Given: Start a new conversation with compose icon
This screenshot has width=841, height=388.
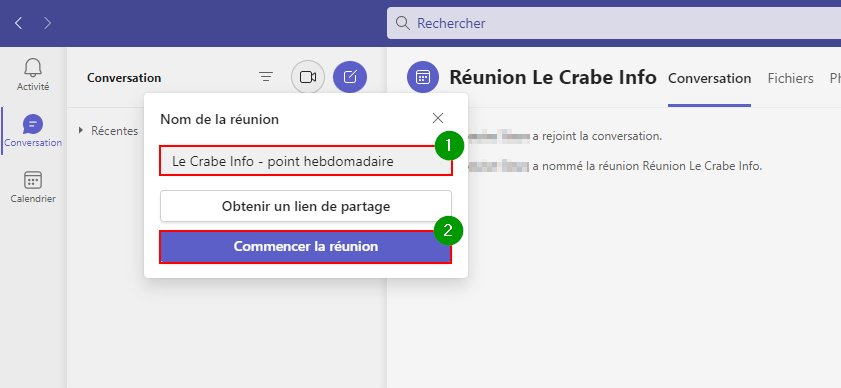Looking at the screenshot, I should point(350,77).
